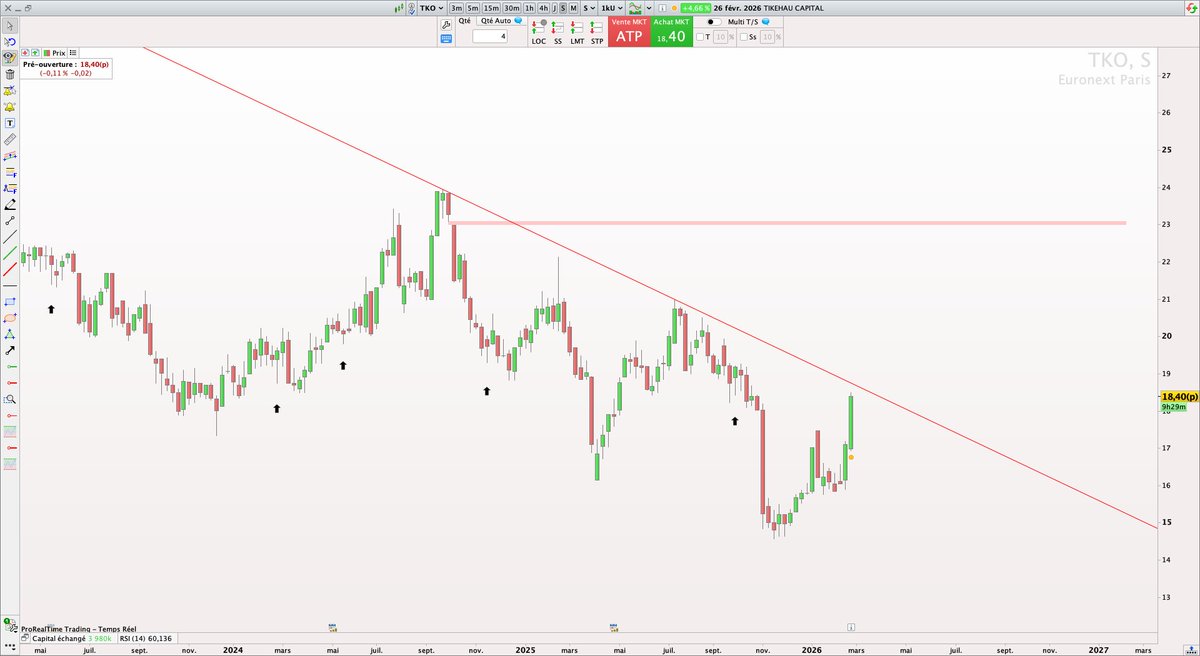The height and width of the screenshot is (656, 1200).
Task: Enable the Ss stop checkbox
Action: 745,38
